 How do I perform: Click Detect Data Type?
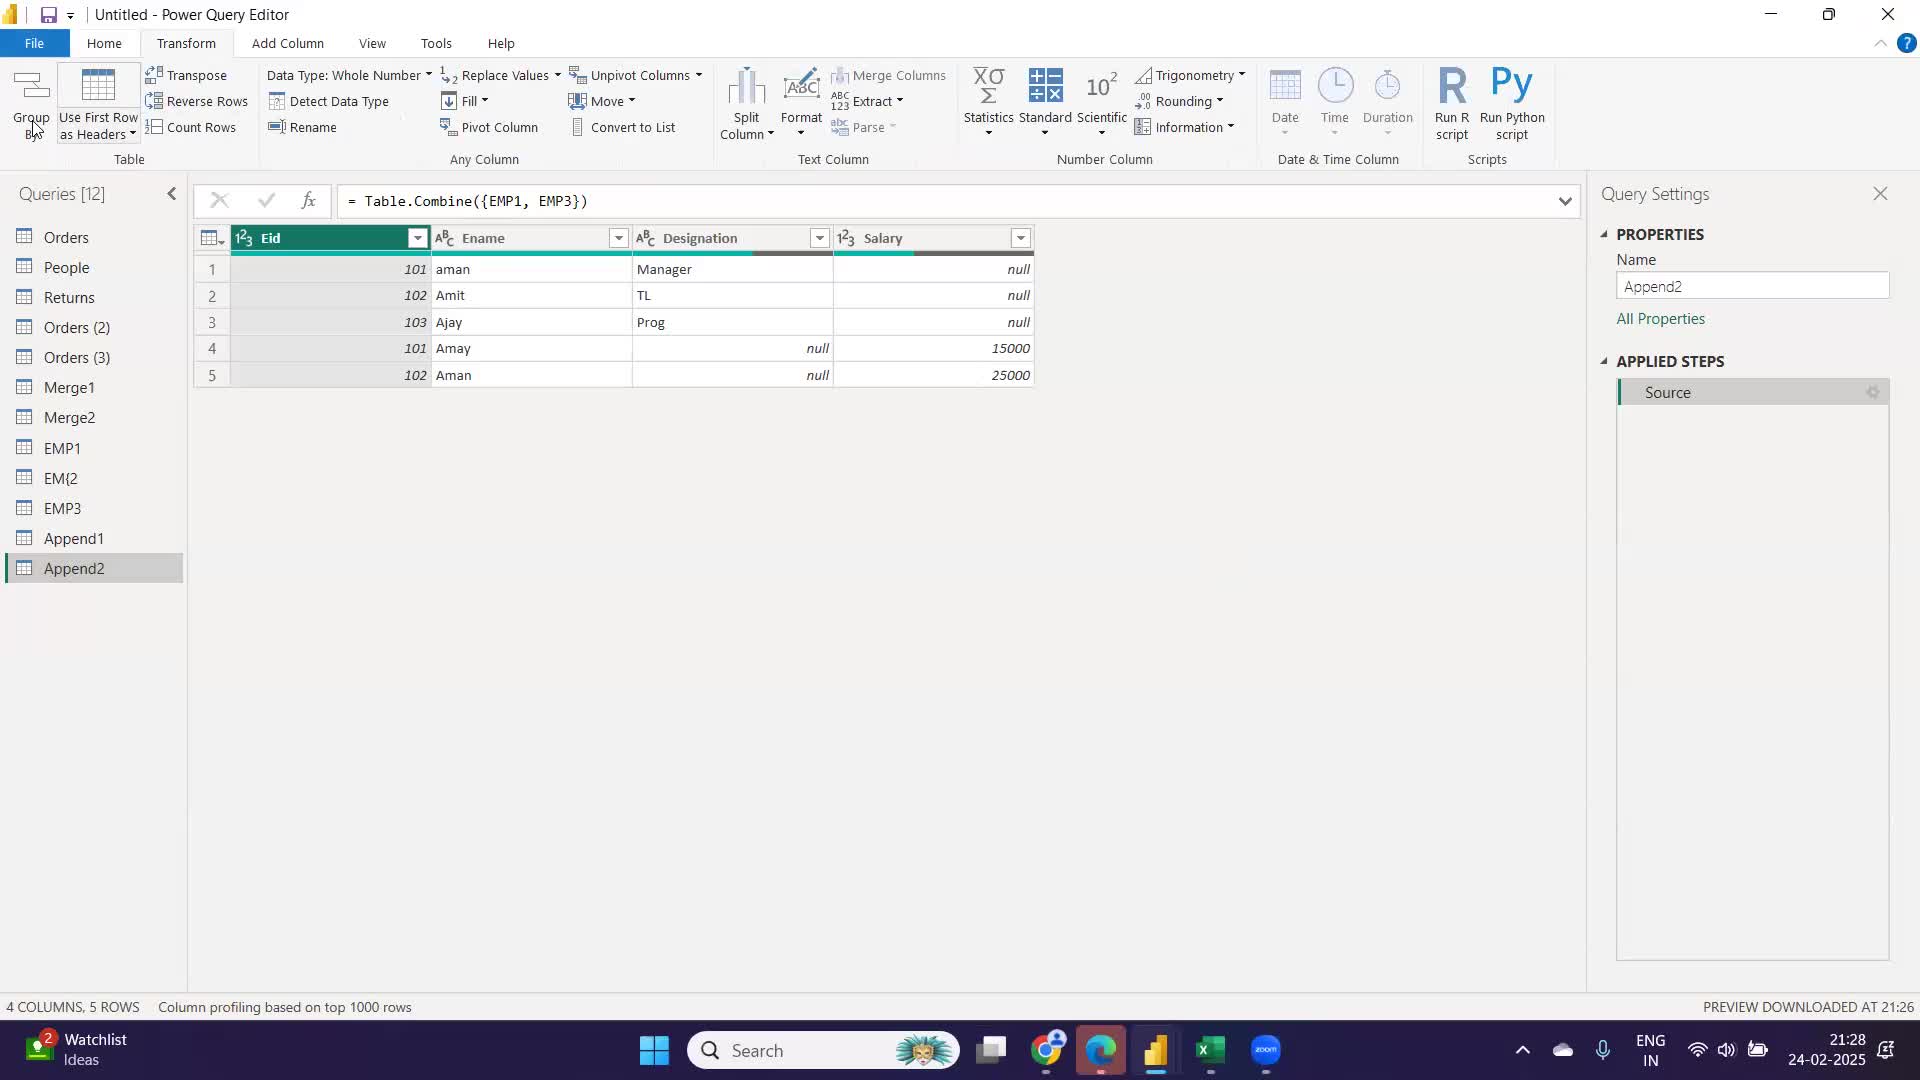click(x=328, y=101)
